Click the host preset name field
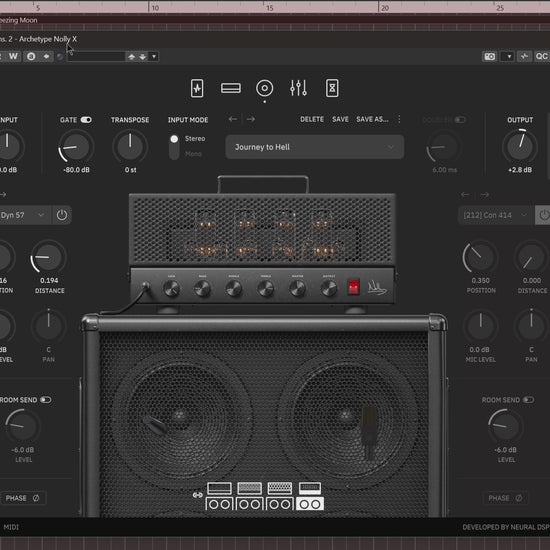Screen dimensions: 550x550 [x=96, y=57]
